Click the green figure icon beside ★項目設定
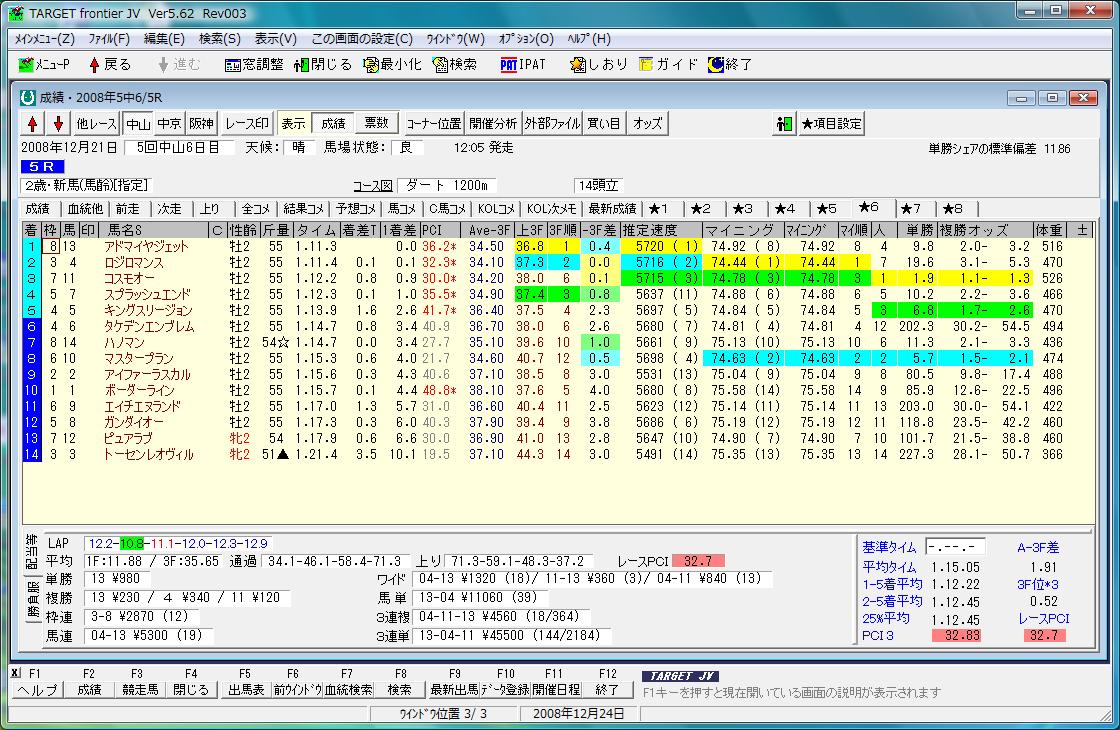Image resolution: width=1120 pixels, height=730 pixels. point(784,124)
